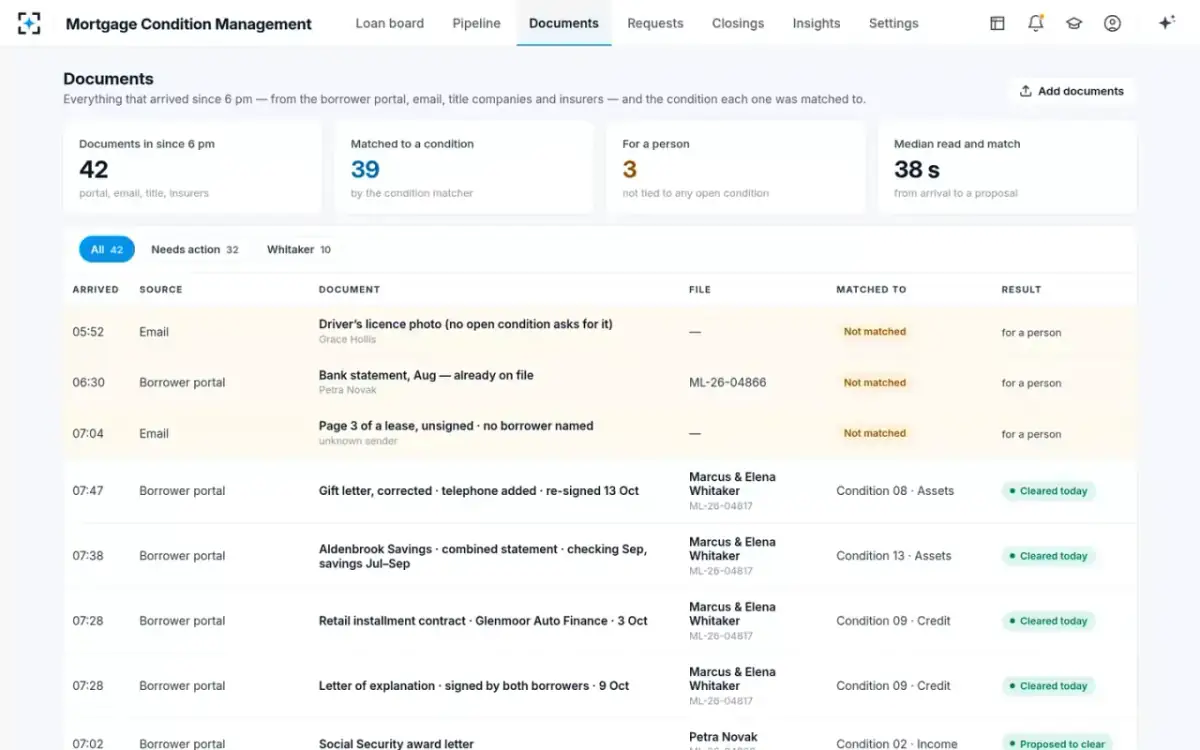
Task: Open the layout panel icon
Action: pos(997,23)
